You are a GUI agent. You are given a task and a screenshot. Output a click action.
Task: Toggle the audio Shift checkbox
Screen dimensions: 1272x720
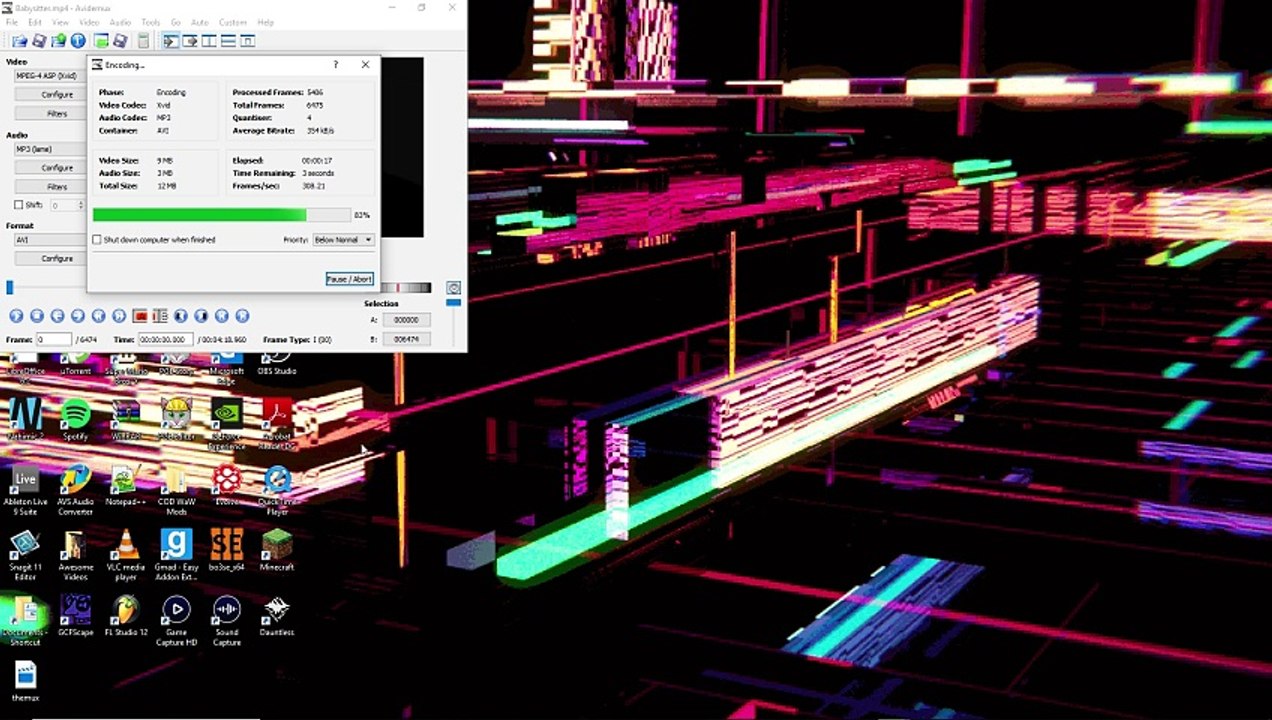pyautogui.click(x=18, y=205)
